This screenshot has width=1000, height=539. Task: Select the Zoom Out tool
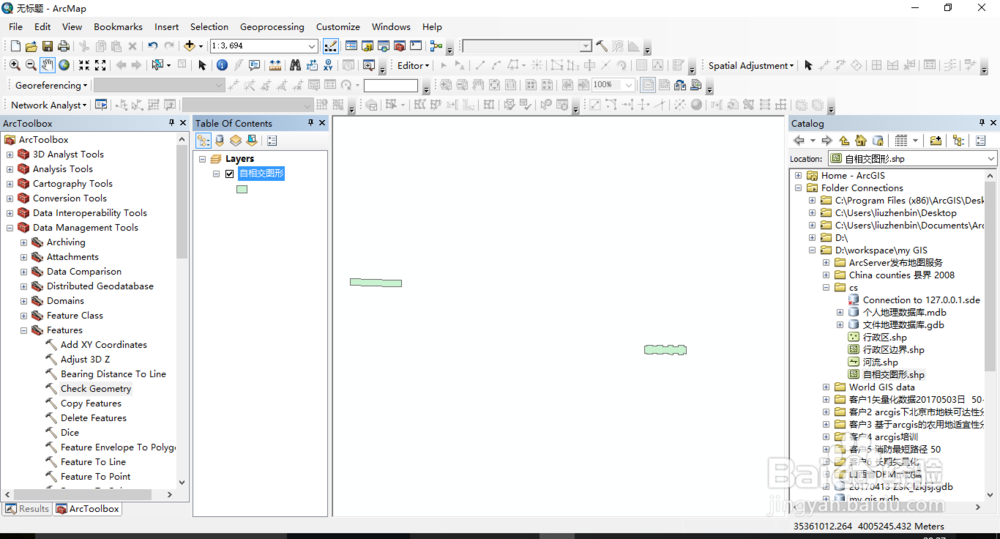point(31,65)
